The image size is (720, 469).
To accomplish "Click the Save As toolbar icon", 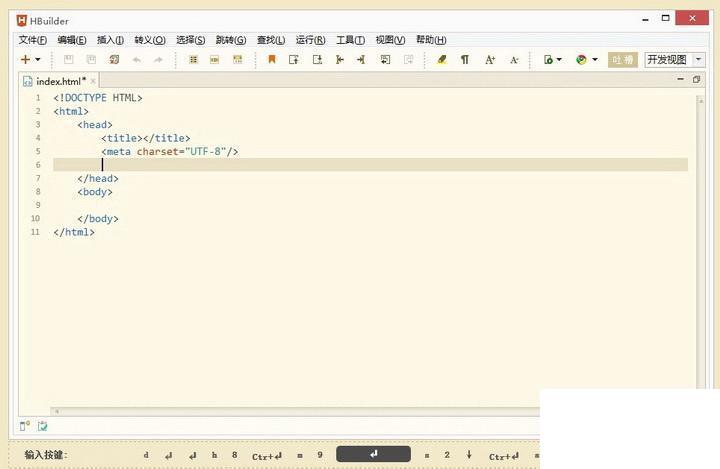I will click(x=91, y=59).
